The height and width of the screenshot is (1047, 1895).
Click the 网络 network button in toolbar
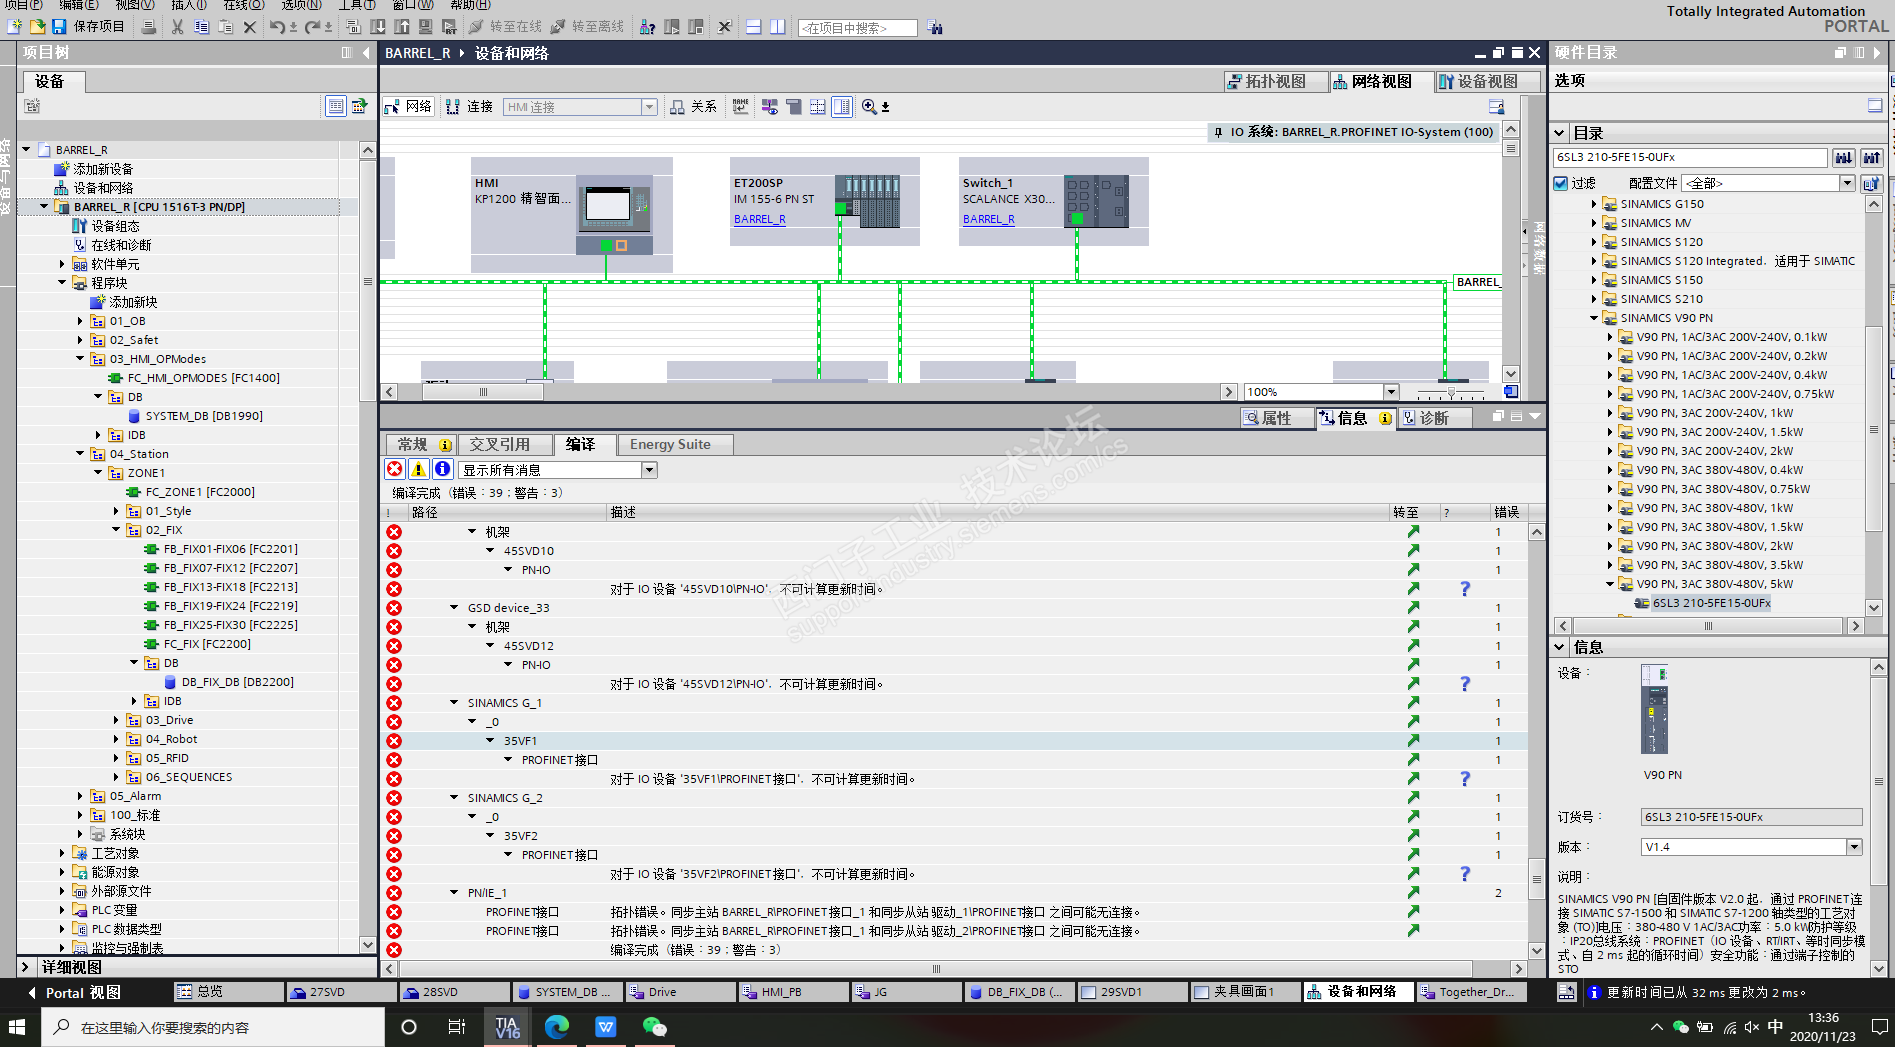click(x=409, y=107)
